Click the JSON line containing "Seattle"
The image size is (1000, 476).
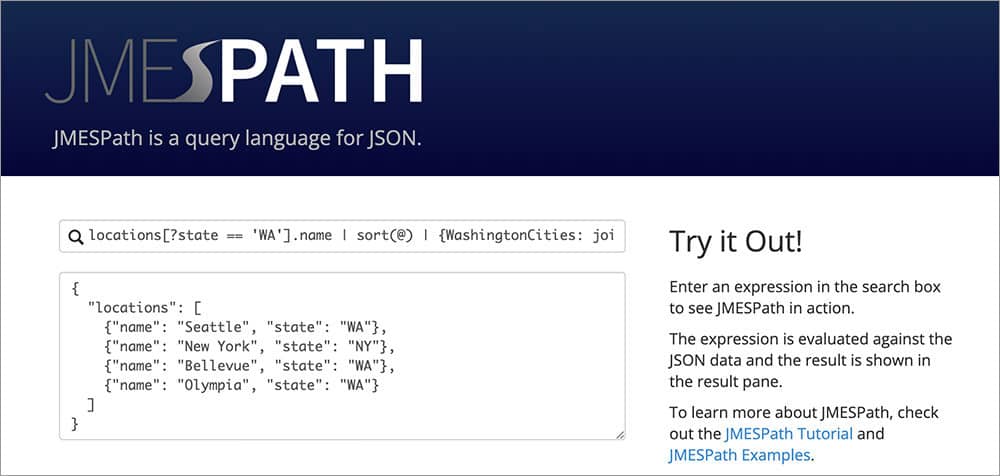pos(246,327)
